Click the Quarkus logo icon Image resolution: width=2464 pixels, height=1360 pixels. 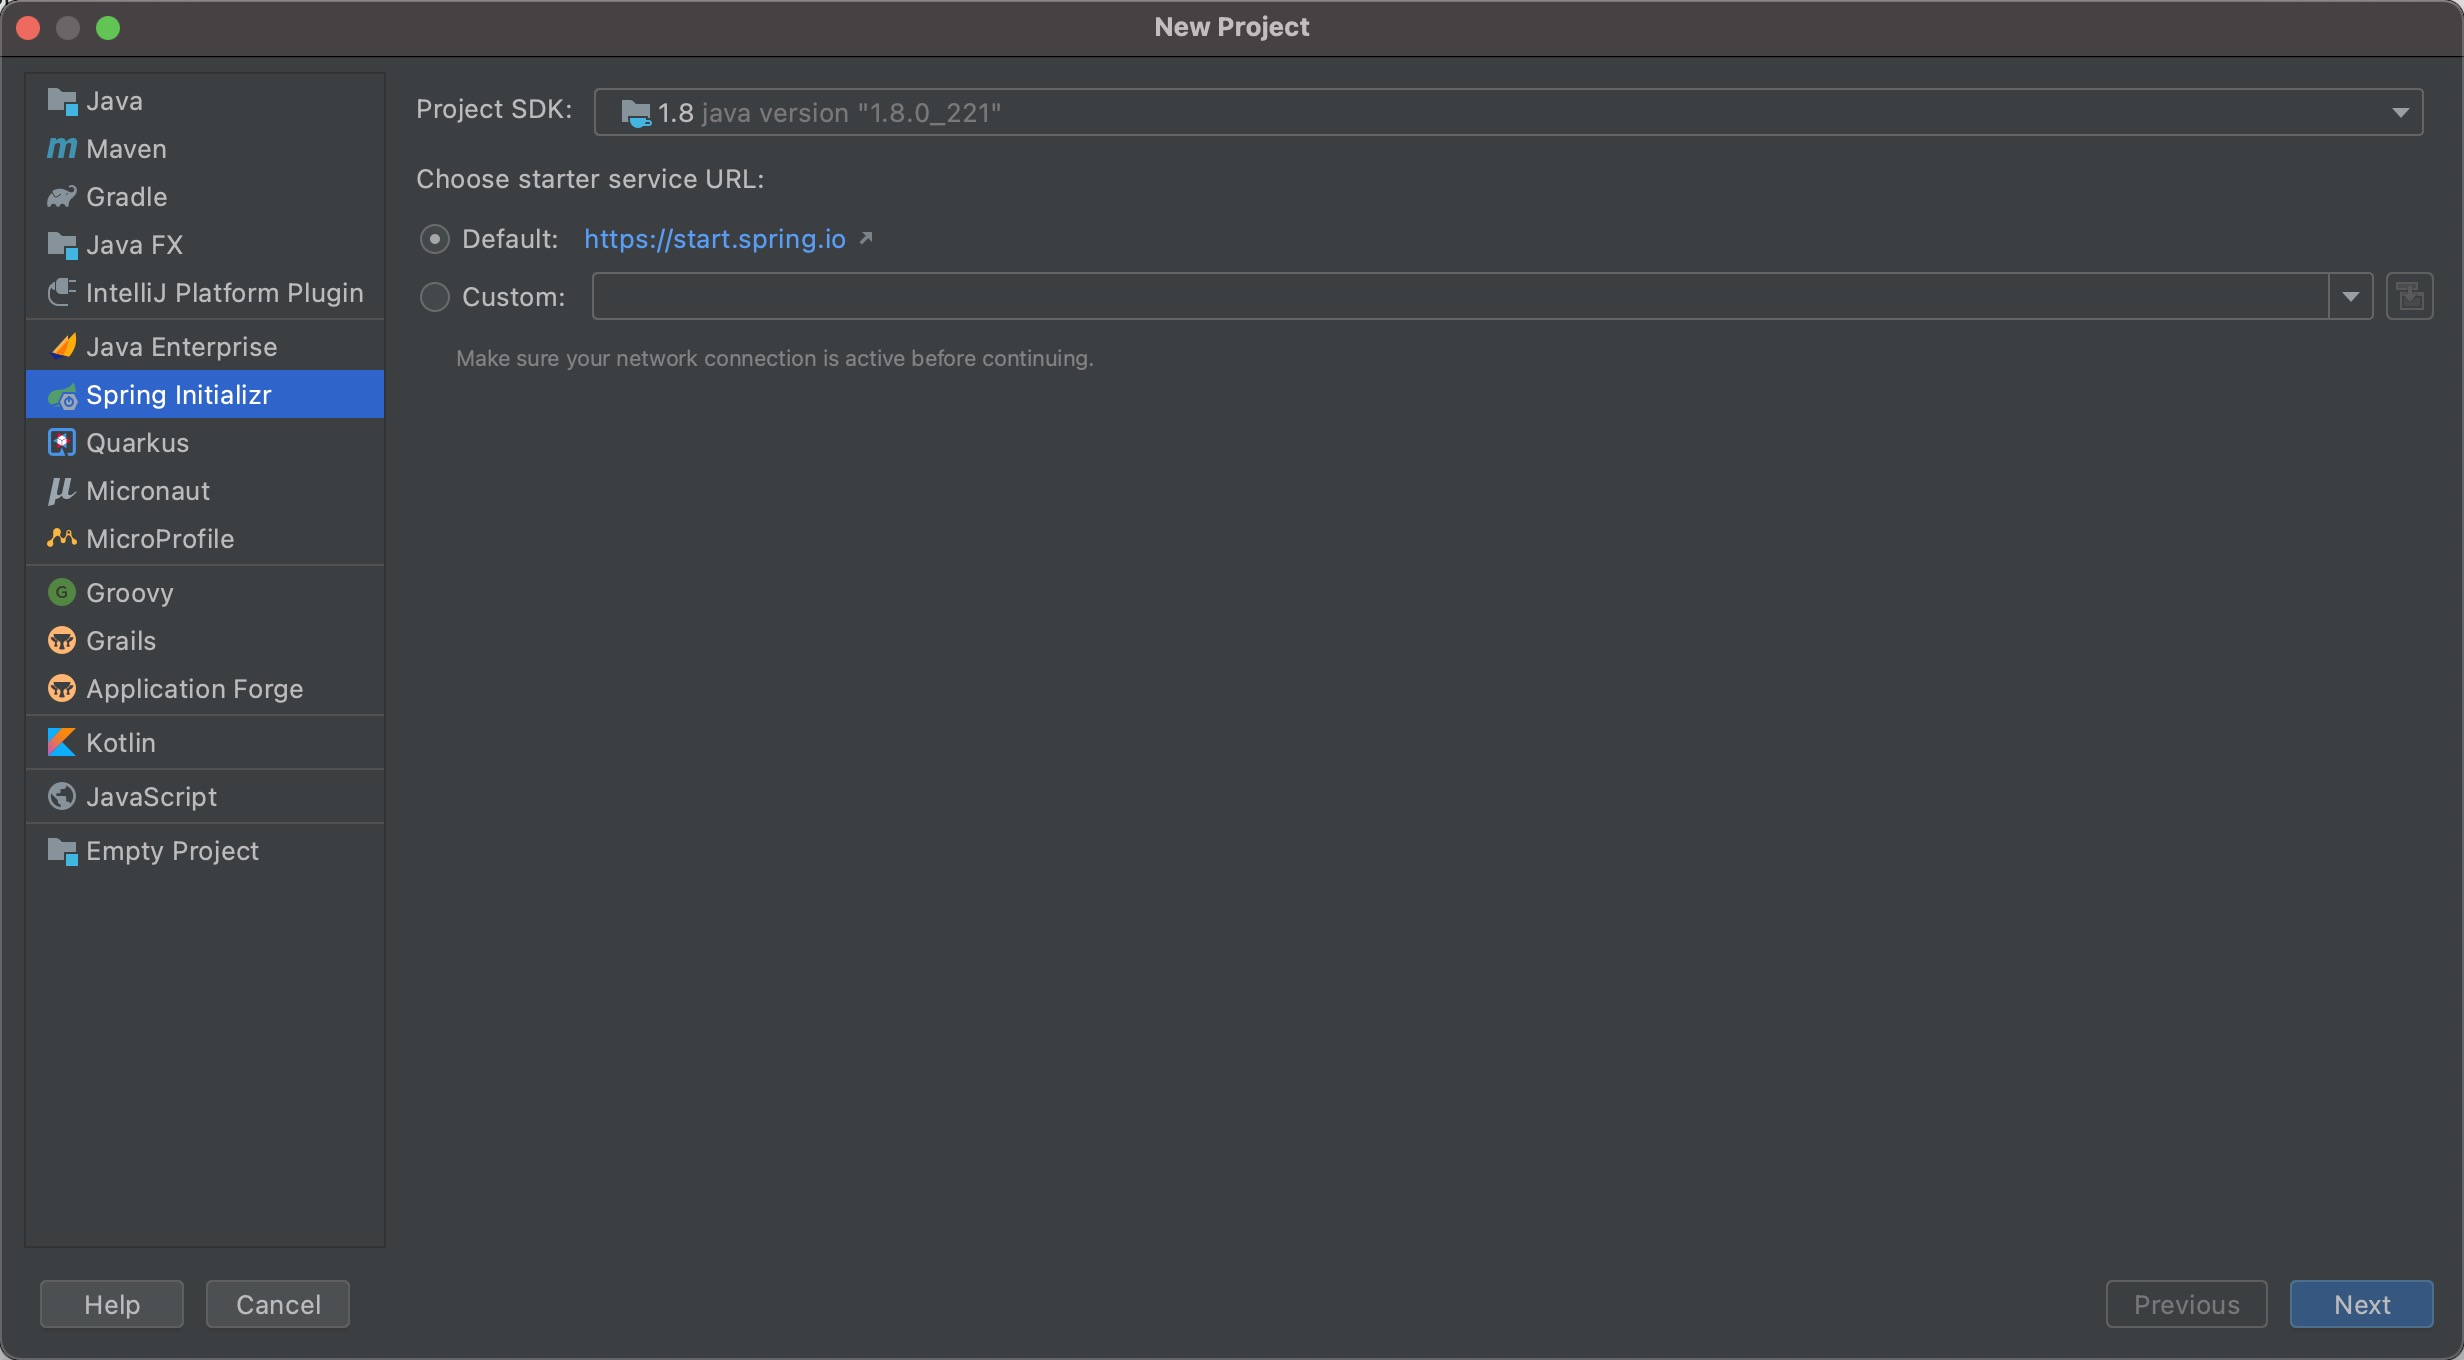click(x=62, y=443)
